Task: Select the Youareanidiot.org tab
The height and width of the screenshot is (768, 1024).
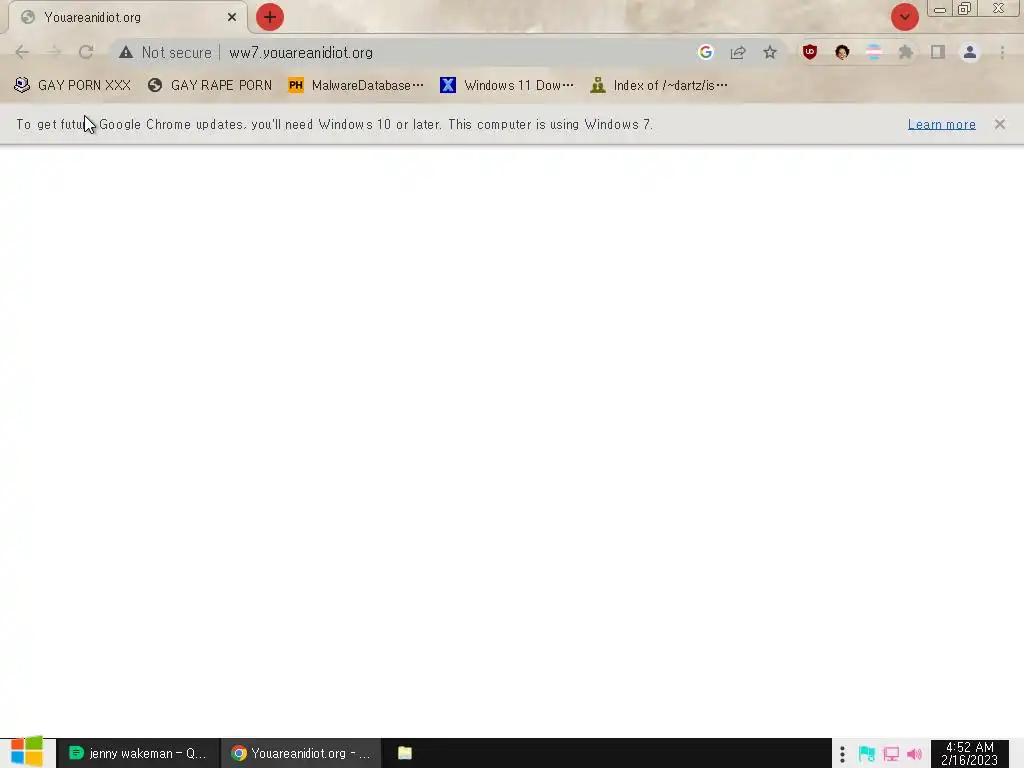Action: pos(128,18)
